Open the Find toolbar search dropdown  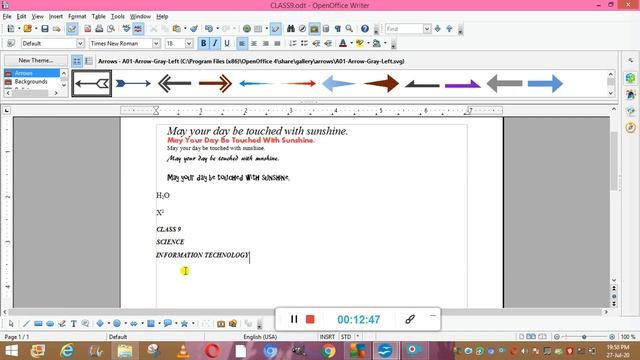click(427, 29)
